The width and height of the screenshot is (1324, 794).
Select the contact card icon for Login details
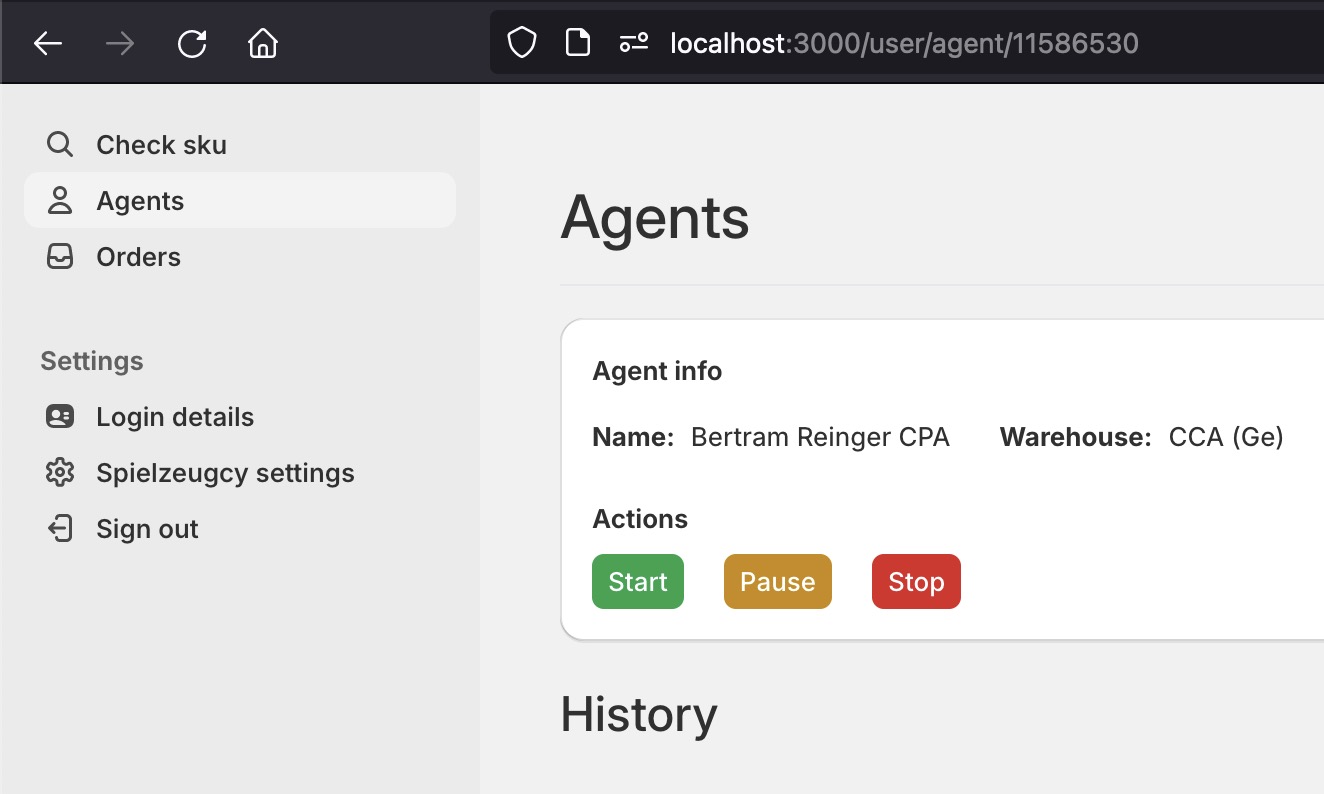click(x=60, y=417)
